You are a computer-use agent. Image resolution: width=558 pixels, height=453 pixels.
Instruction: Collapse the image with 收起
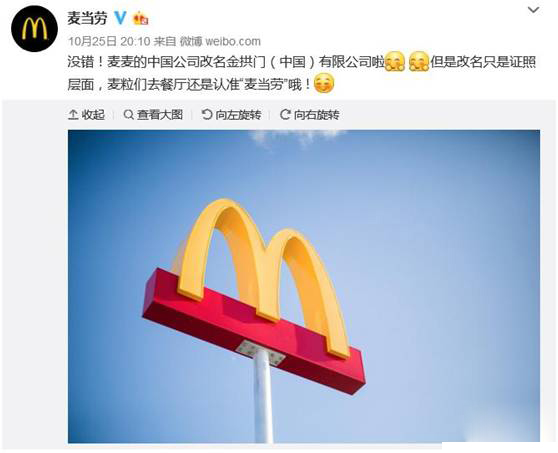coord(86,115)
